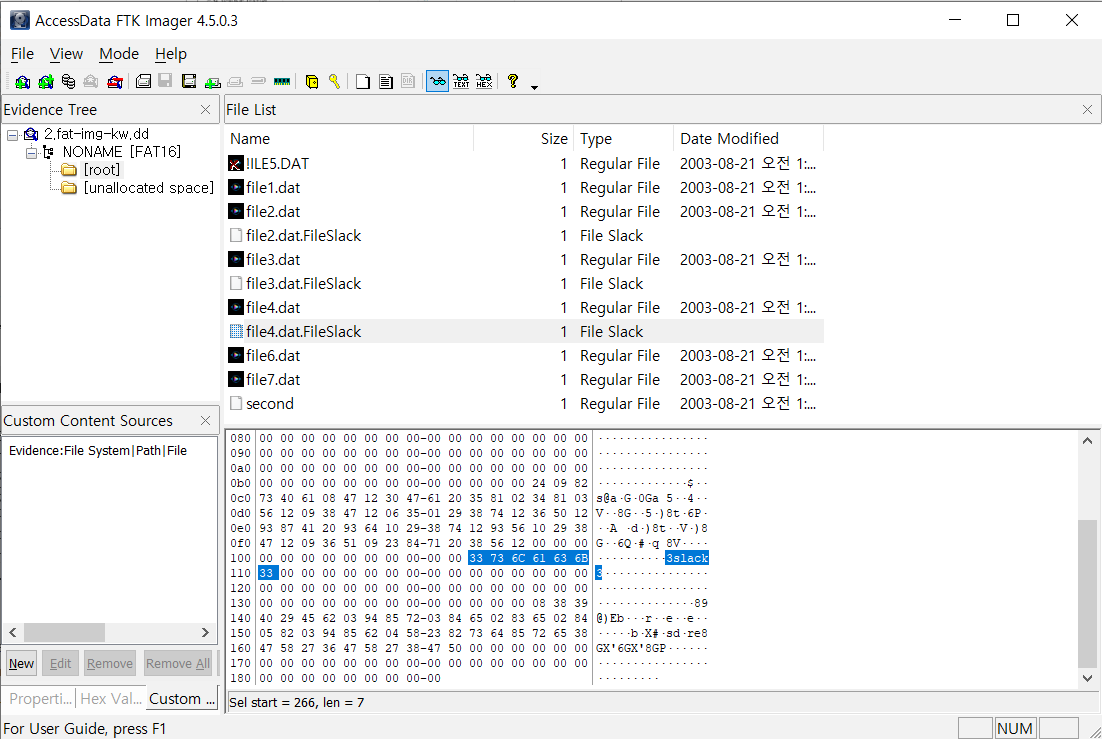Click the hex viewer vertical scrollbar thumb
Screen dimensions: 1102x739
point(1087,593)
